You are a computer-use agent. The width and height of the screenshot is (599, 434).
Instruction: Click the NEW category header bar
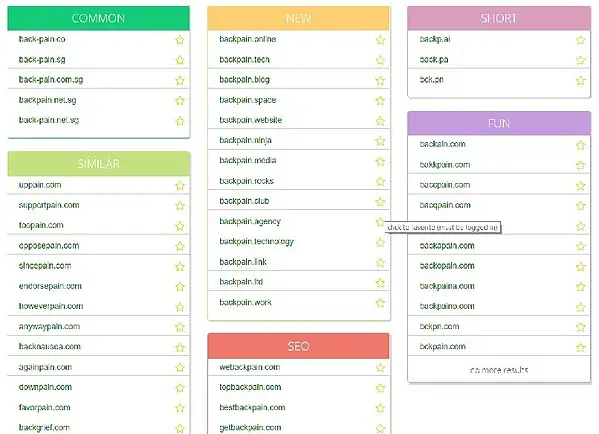[298, 18]
